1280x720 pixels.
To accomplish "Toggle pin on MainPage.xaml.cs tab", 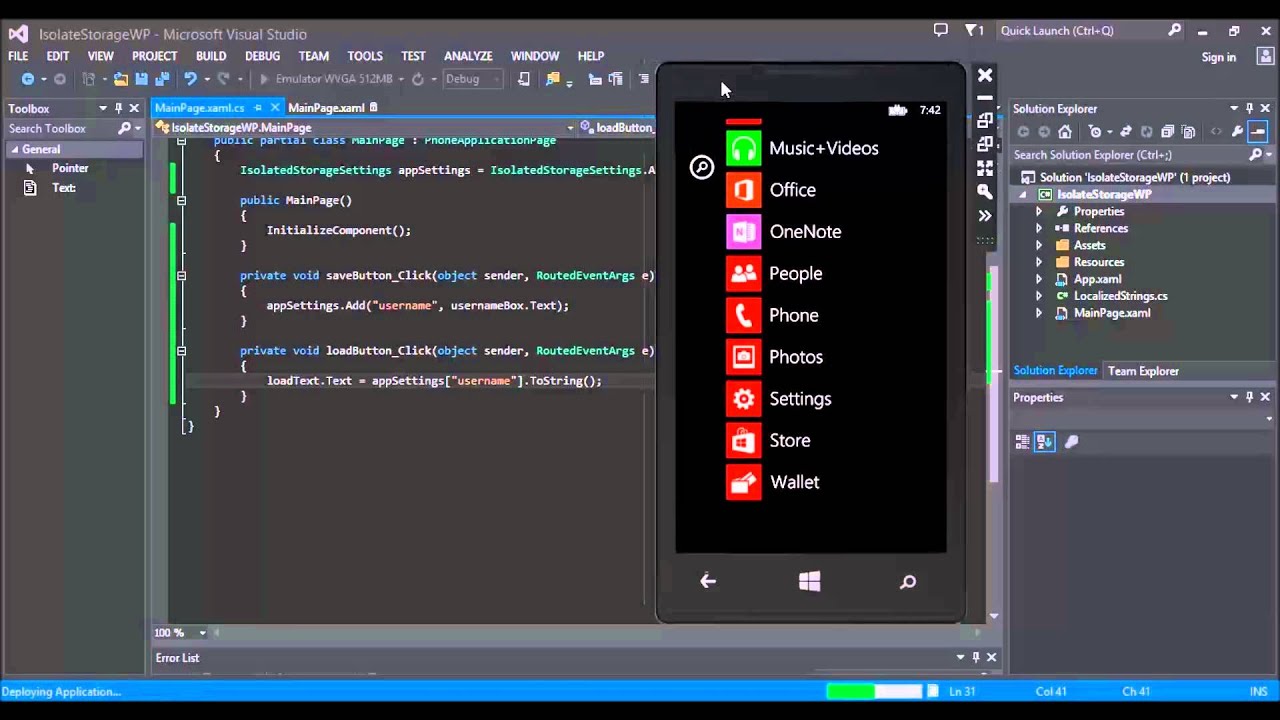I will coord(258,107).
